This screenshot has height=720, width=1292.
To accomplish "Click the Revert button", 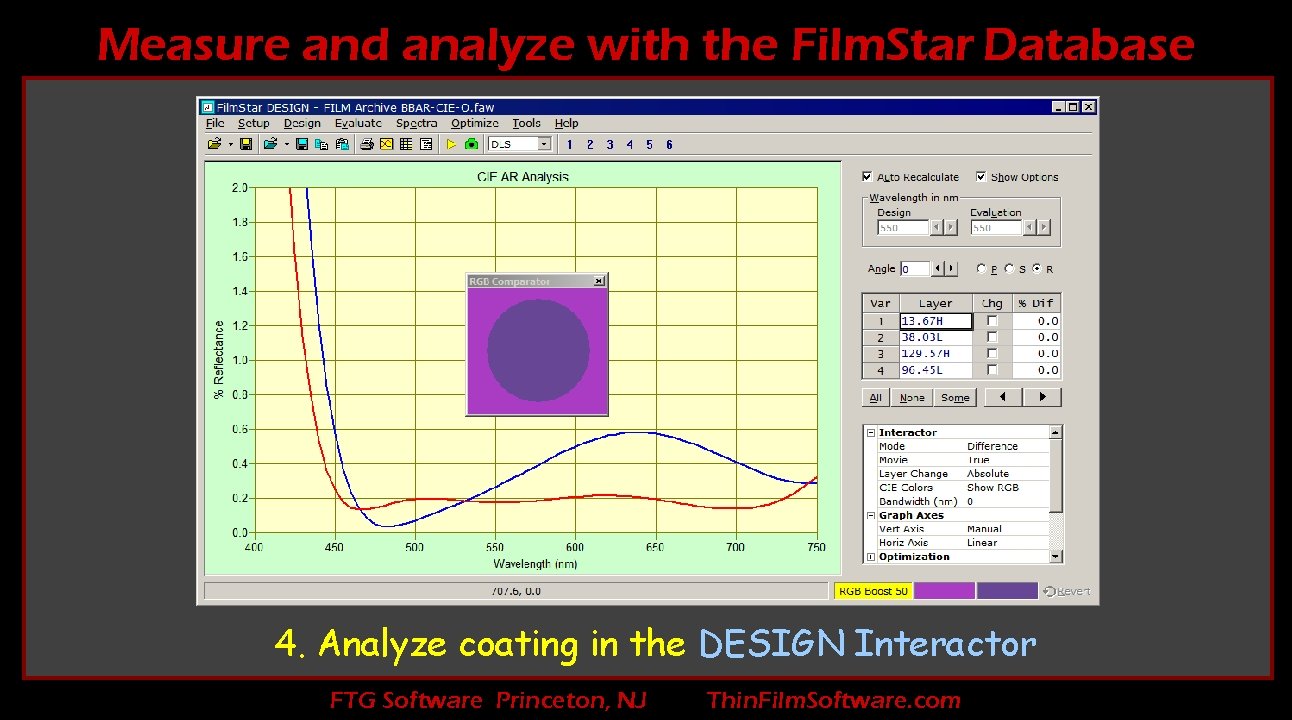I will [x=1067, y=591].
